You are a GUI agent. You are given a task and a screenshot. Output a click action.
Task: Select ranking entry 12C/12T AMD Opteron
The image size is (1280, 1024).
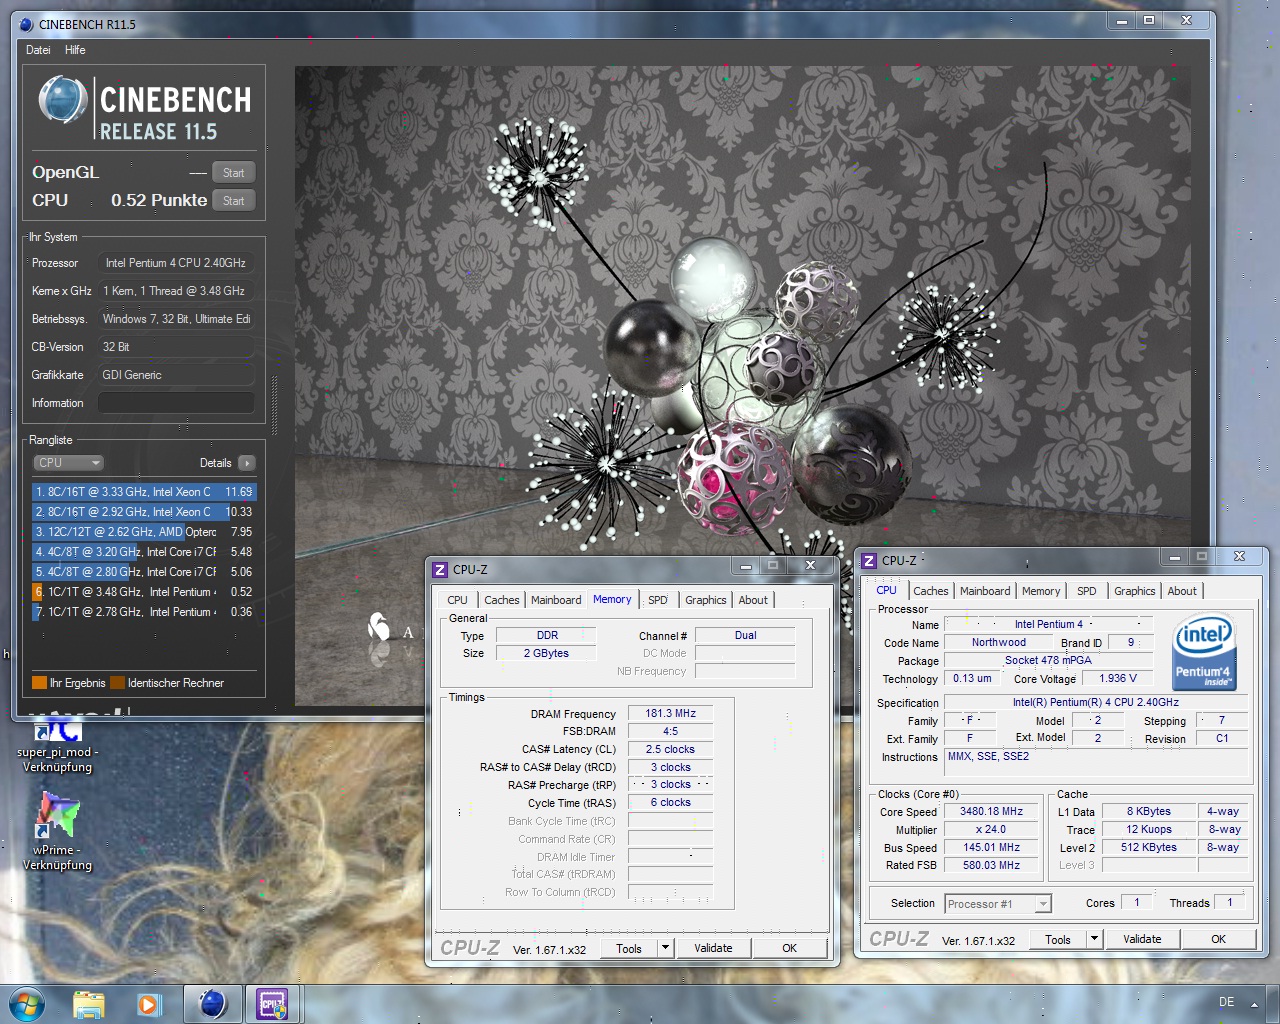pyautogui.click(x=144, y=532)
